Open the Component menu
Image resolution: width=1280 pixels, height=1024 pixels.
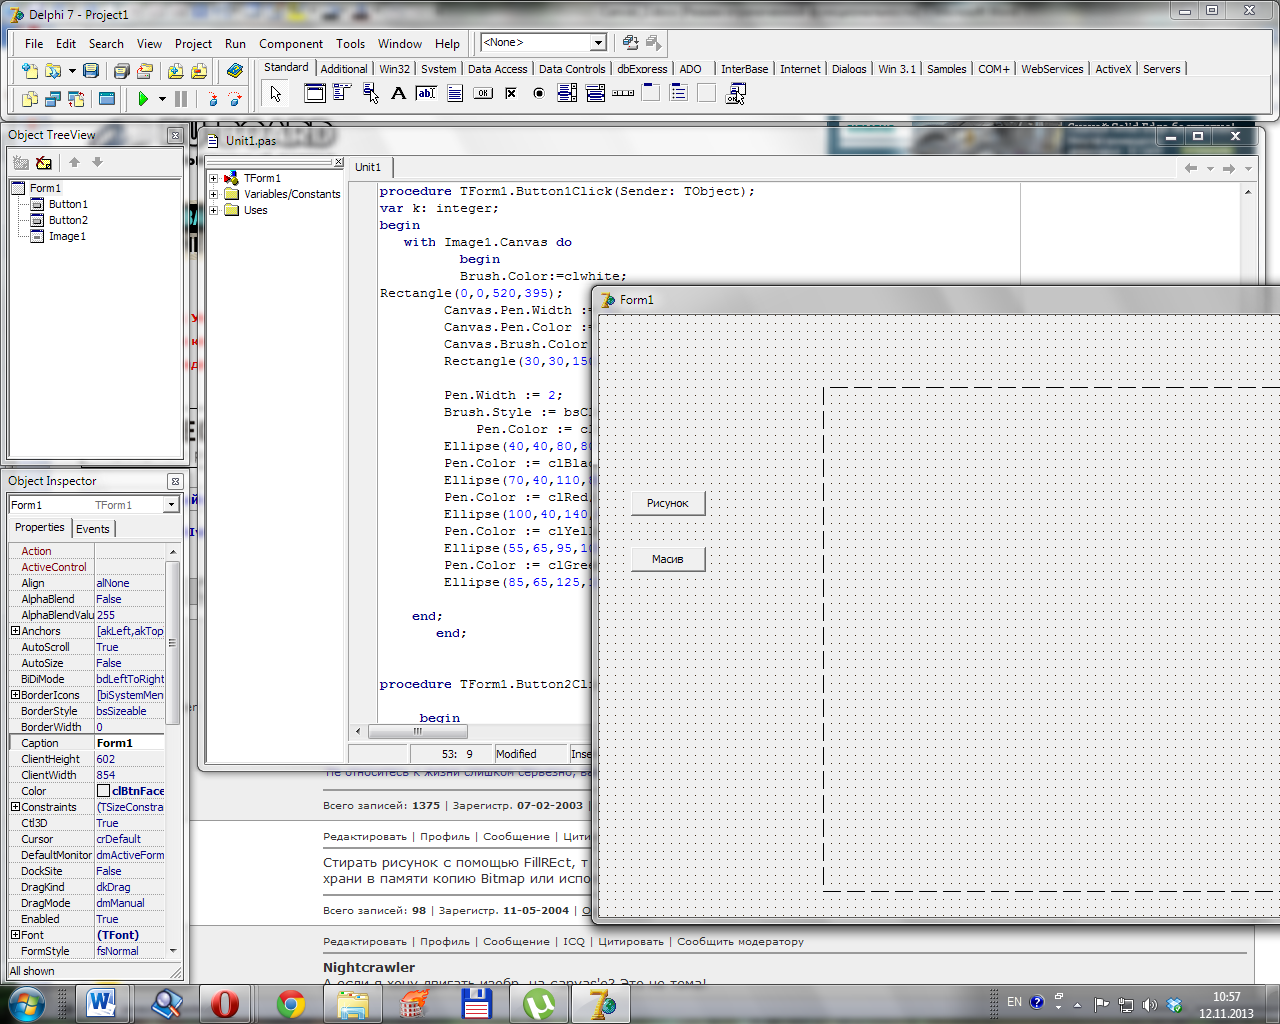[x=291, y=44]
